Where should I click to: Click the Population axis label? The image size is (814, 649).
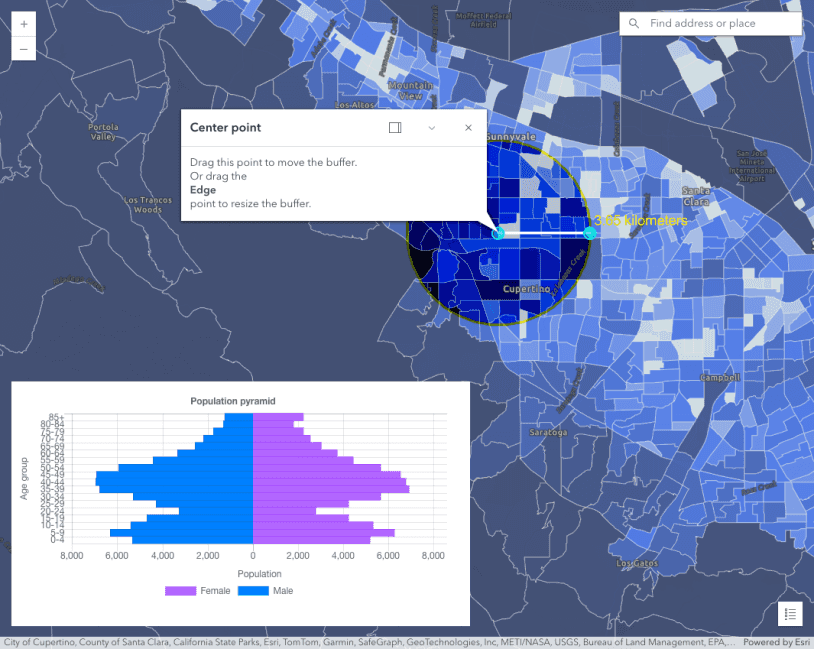coord(259,574)
